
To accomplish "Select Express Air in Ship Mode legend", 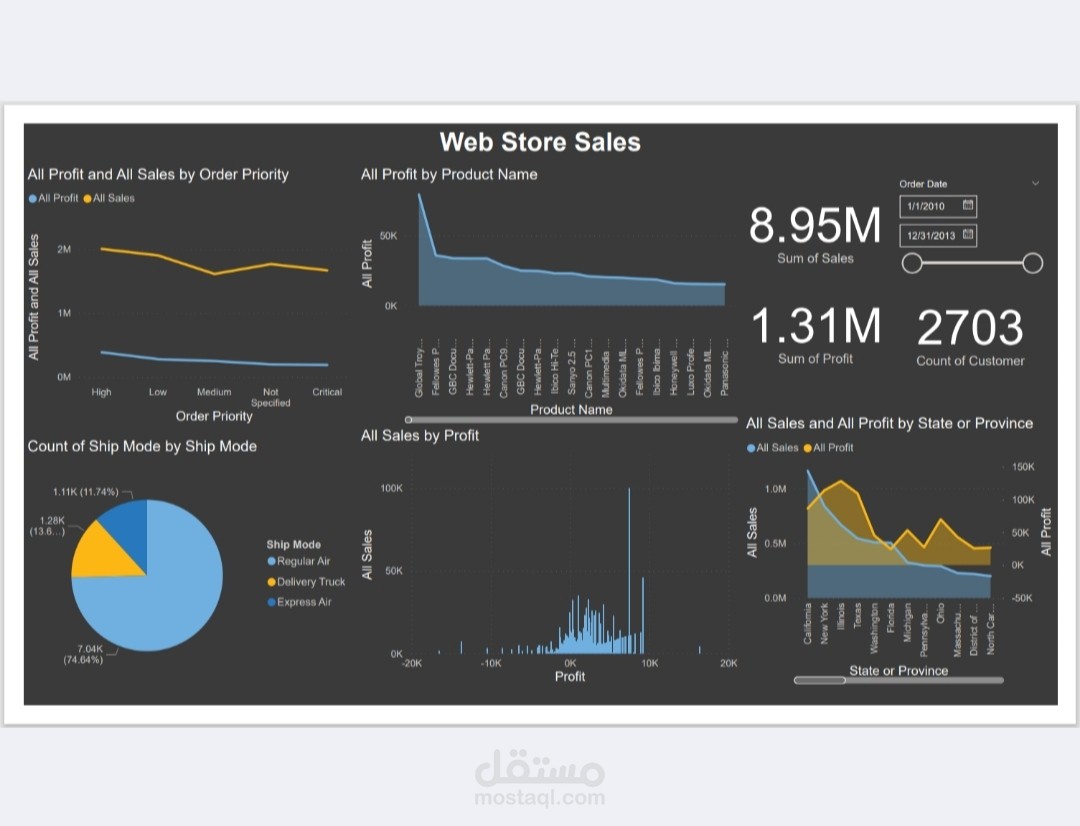I will tap(300, 601).
